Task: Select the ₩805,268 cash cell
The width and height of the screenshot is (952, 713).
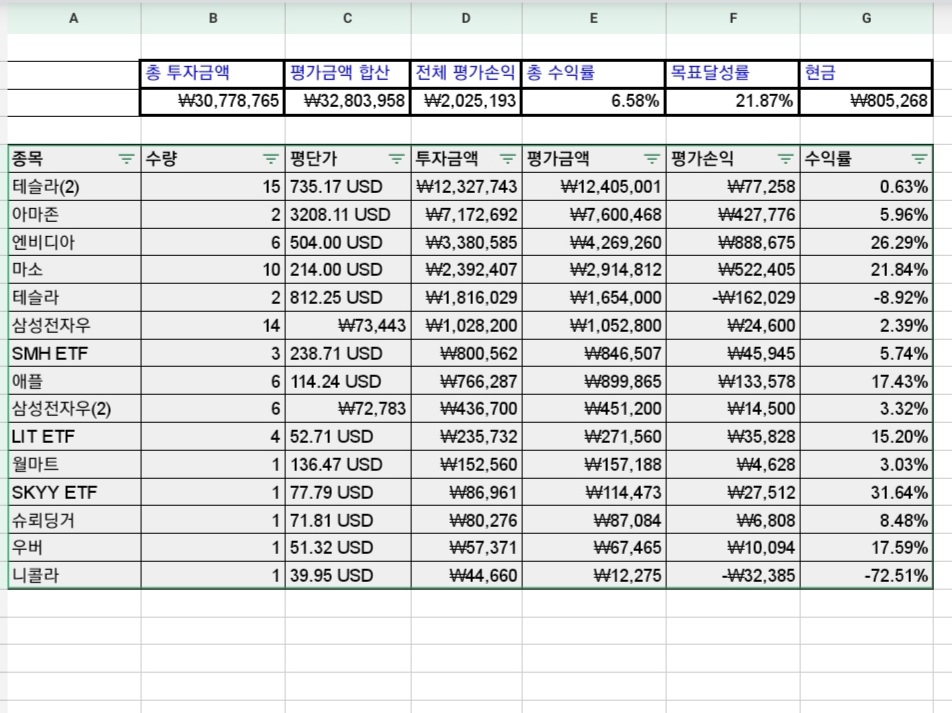Action: (866, 101)
